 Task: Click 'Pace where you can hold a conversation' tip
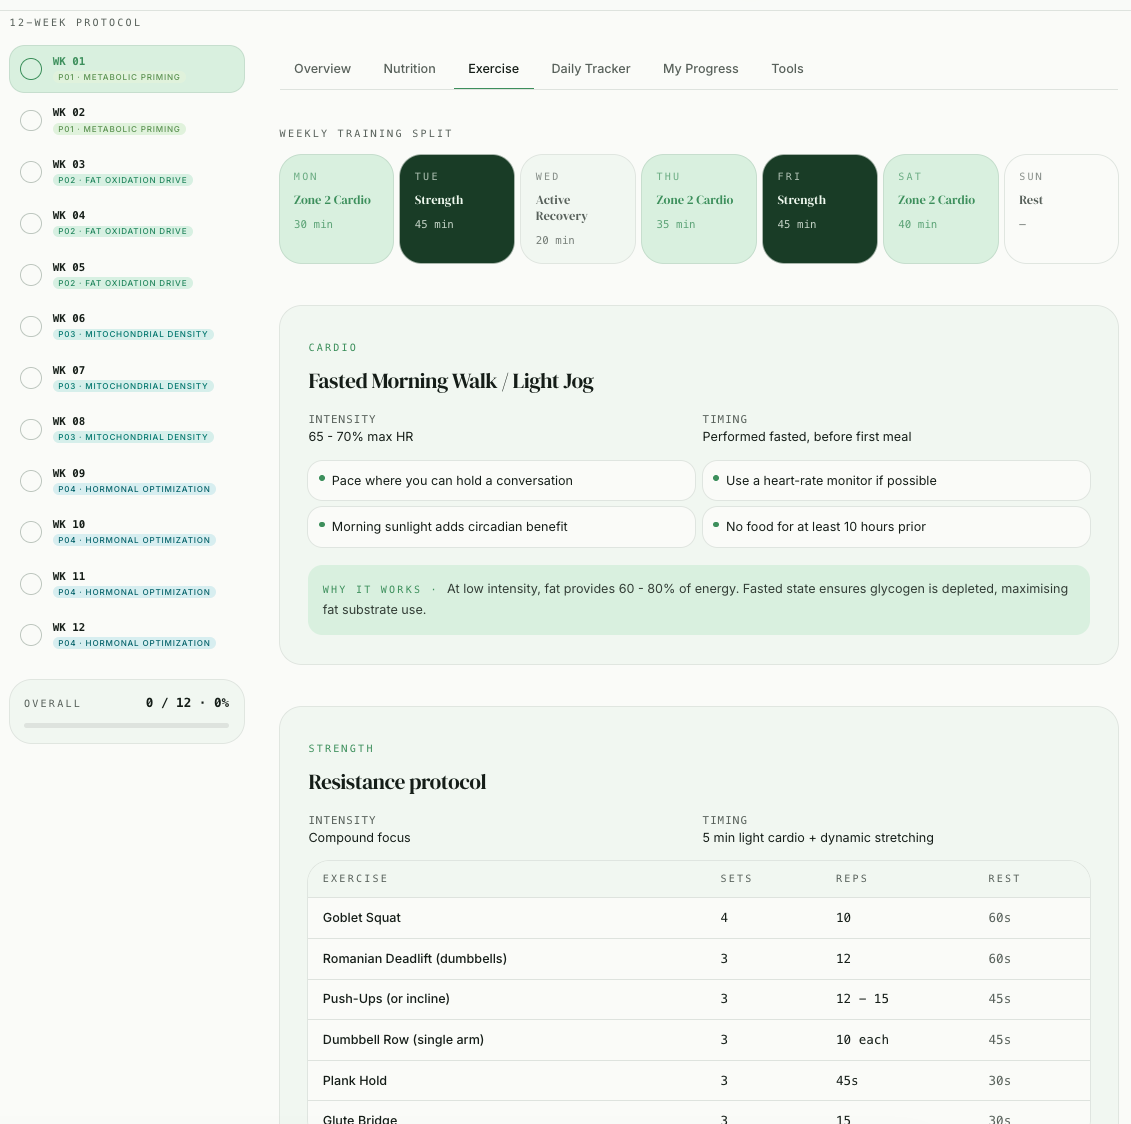pos(501,480)
